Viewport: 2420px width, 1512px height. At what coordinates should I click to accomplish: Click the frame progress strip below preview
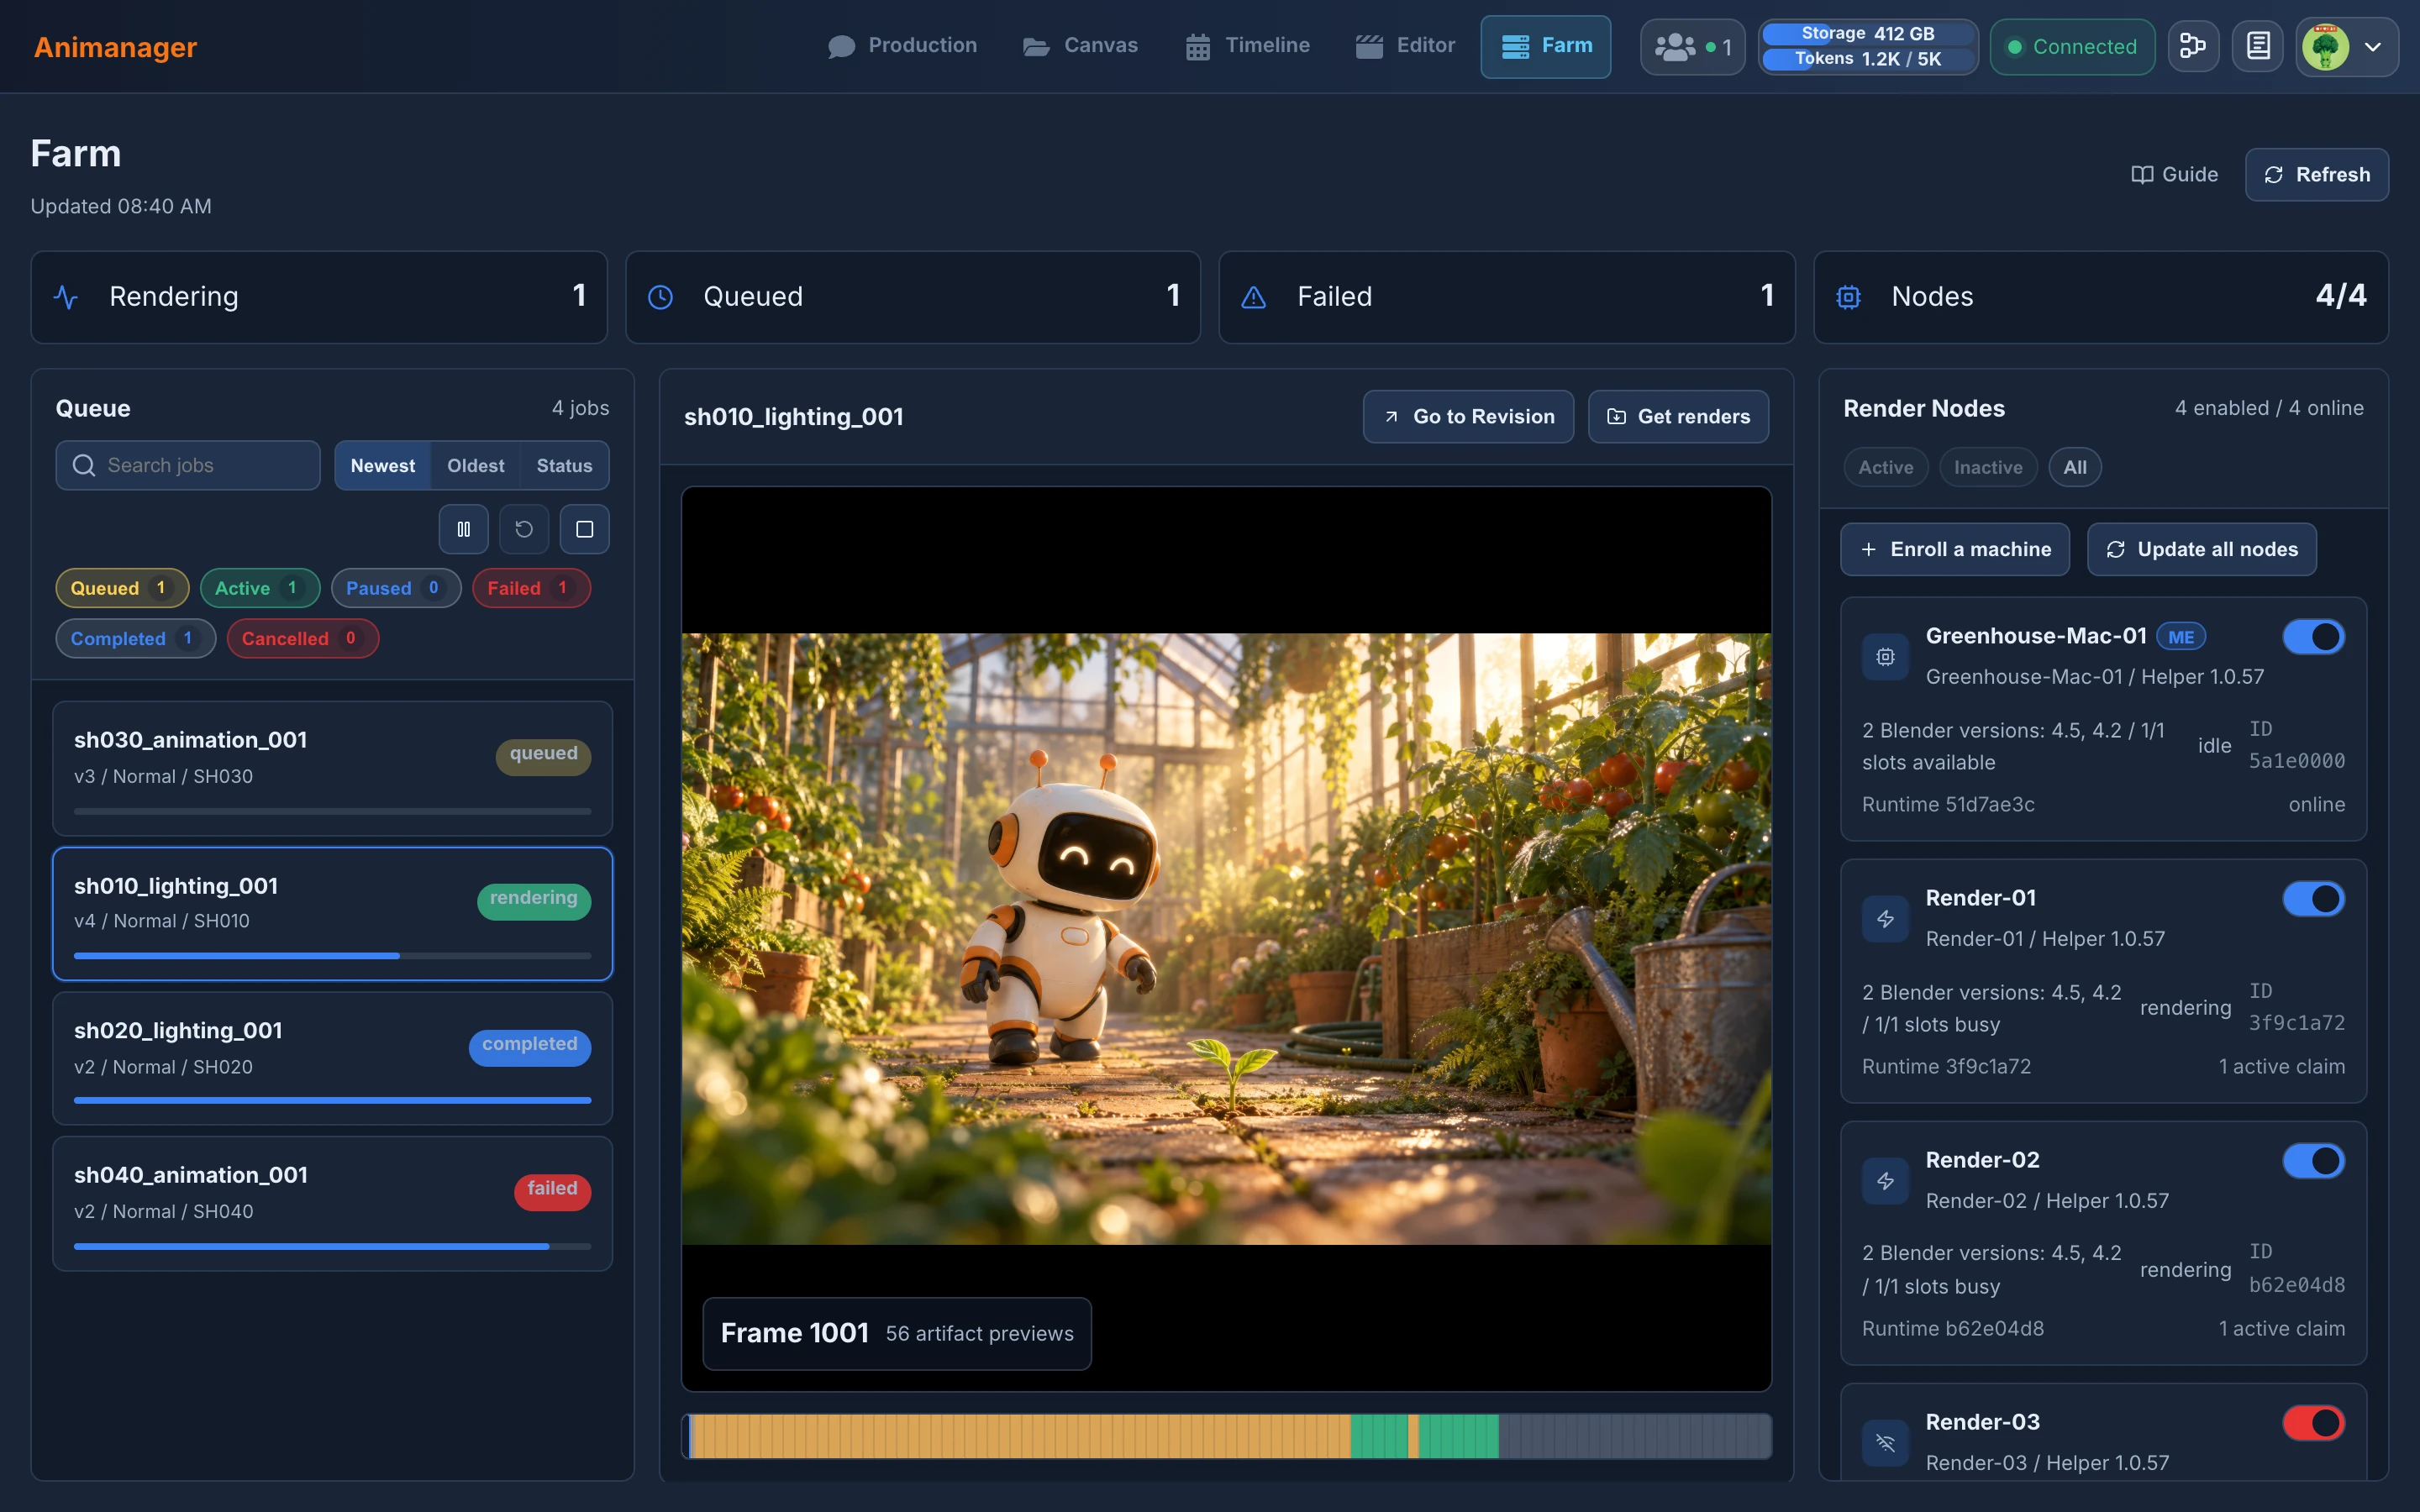(x=1226, y=1436)
